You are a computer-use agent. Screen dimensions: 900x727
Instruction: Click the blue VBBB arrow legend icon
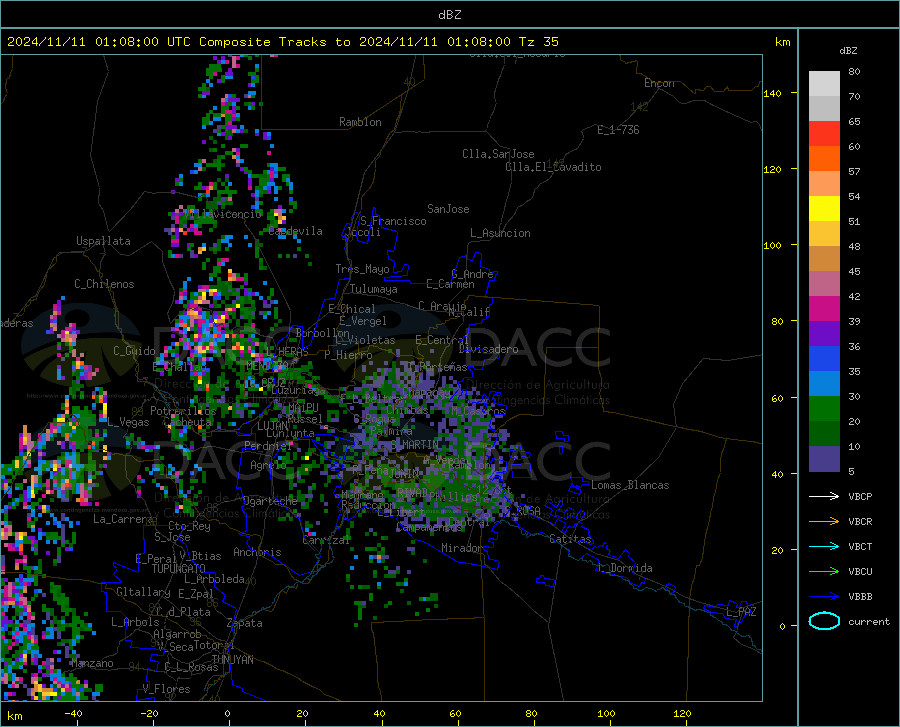824,597
